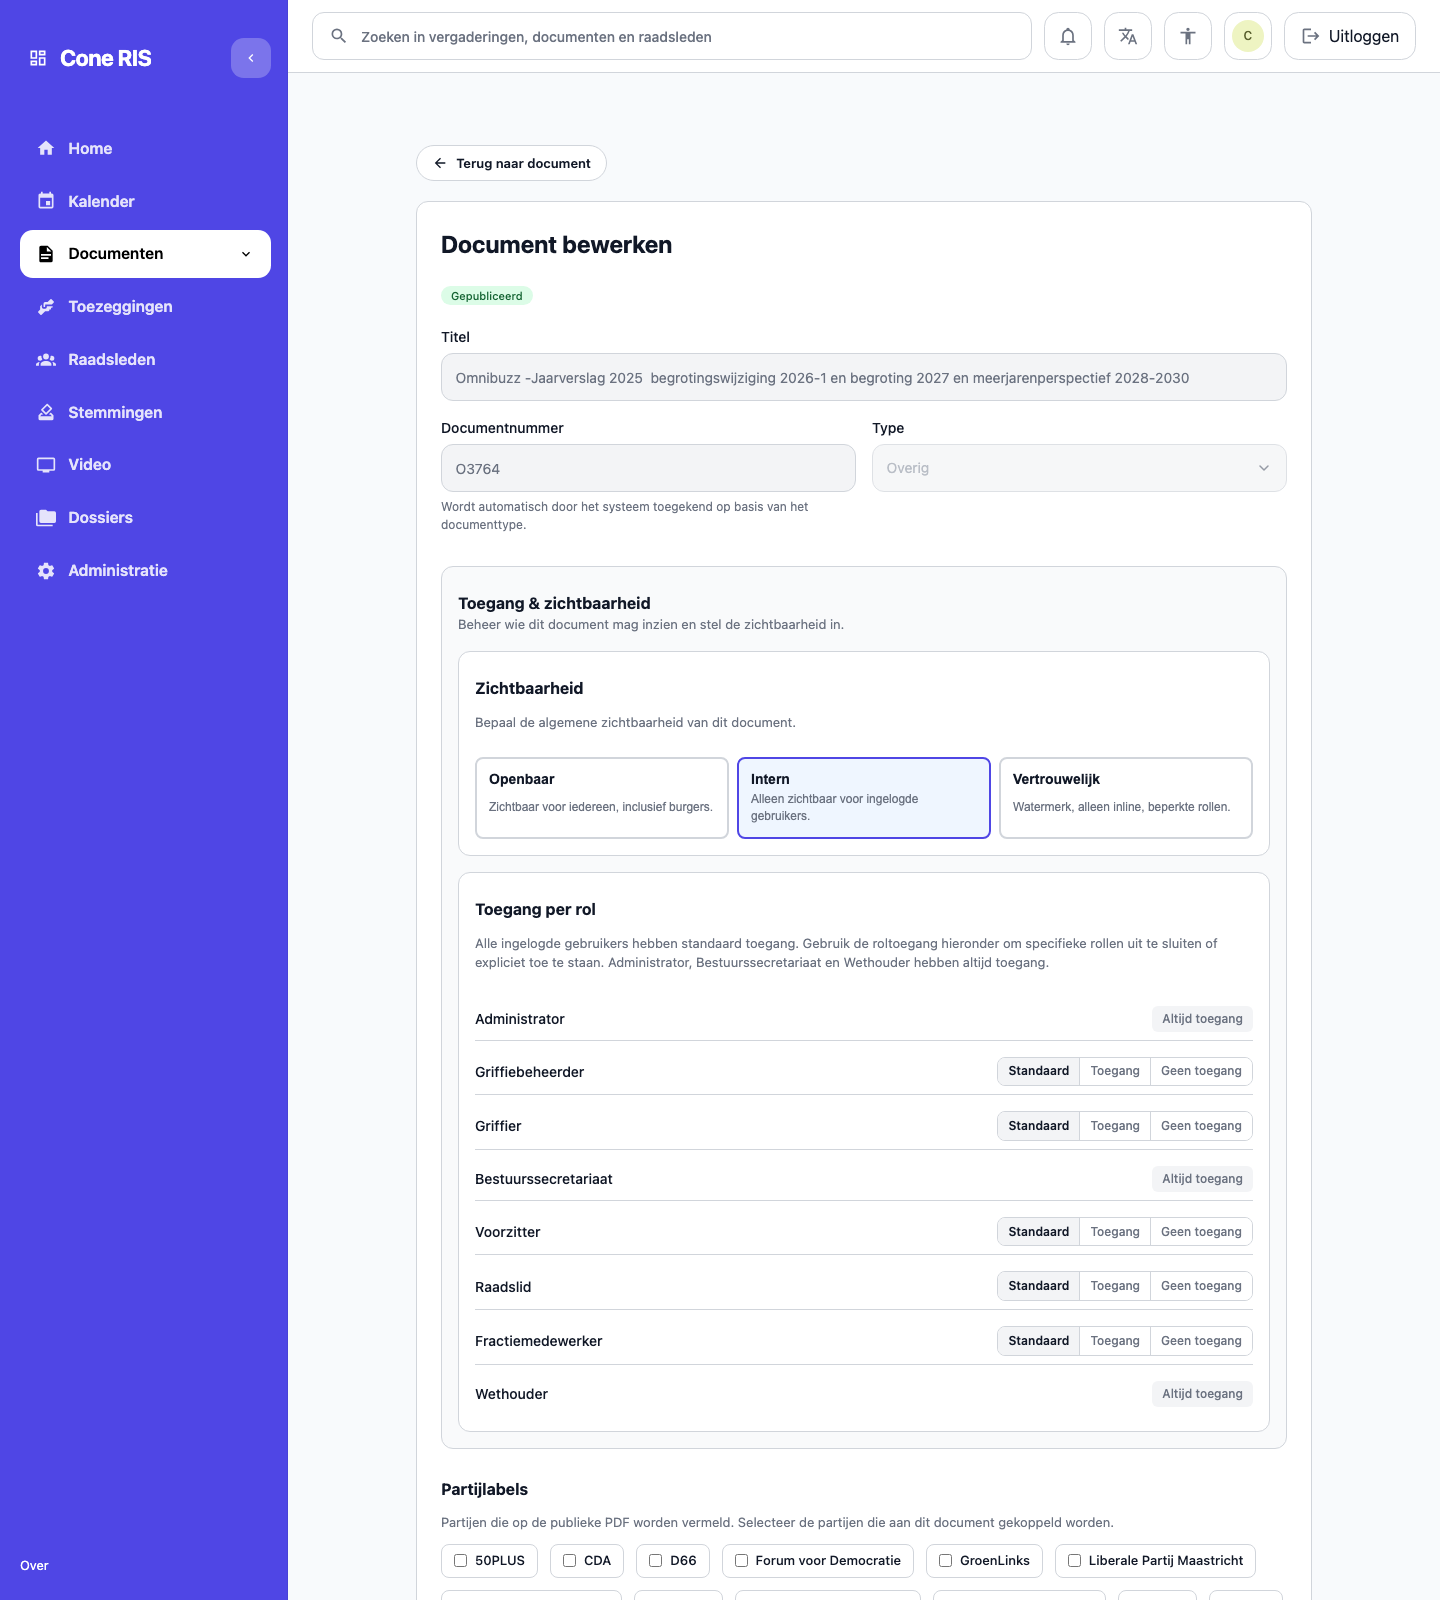Viewport: 1440px width, 1600px height.
Task: Click the Uitloggen button
Action: pos(1349,36)
